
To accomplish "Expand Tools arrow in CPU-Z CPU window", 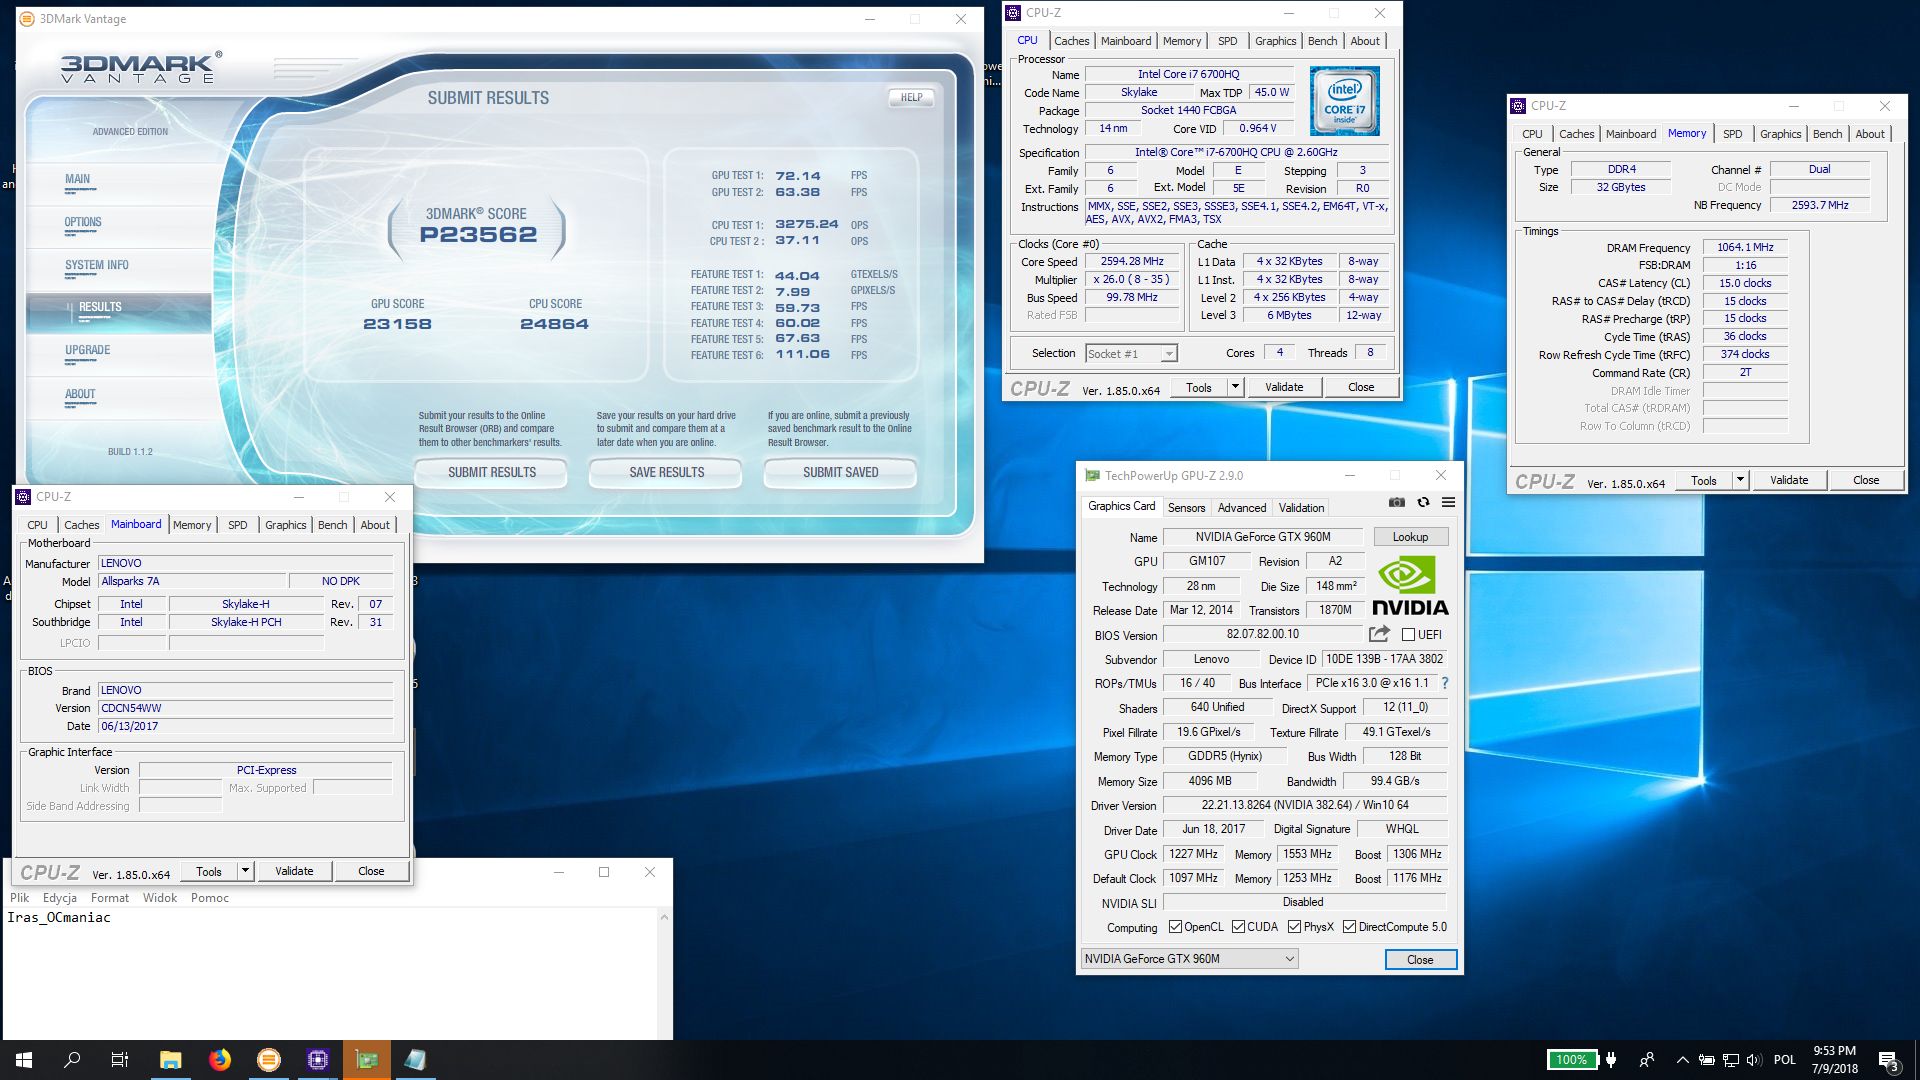I will 1235,387.
